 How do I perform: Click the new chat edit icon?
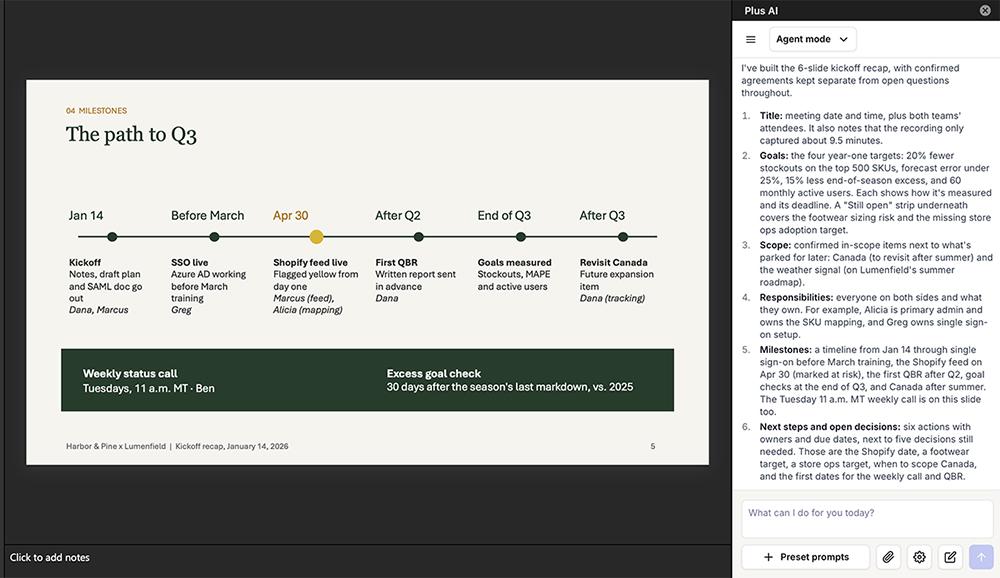950,557
